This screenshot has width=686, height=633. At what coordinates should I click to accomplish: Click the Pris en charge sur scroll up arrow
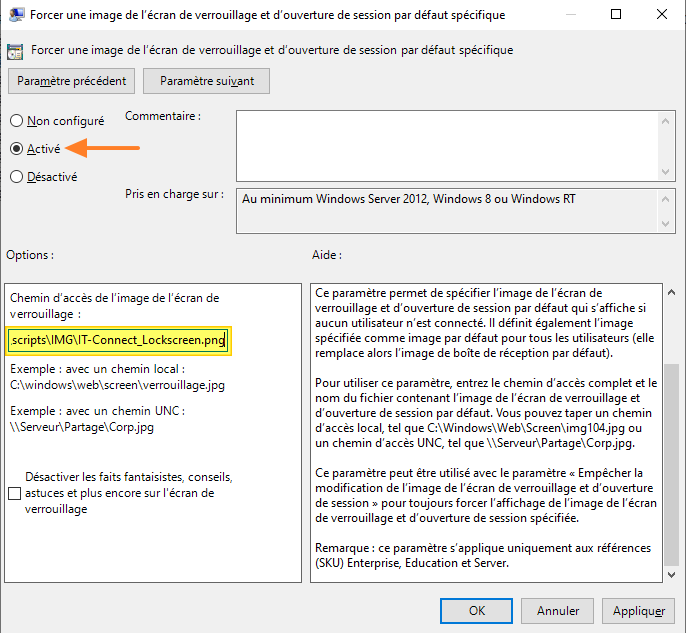click(665, 199)
